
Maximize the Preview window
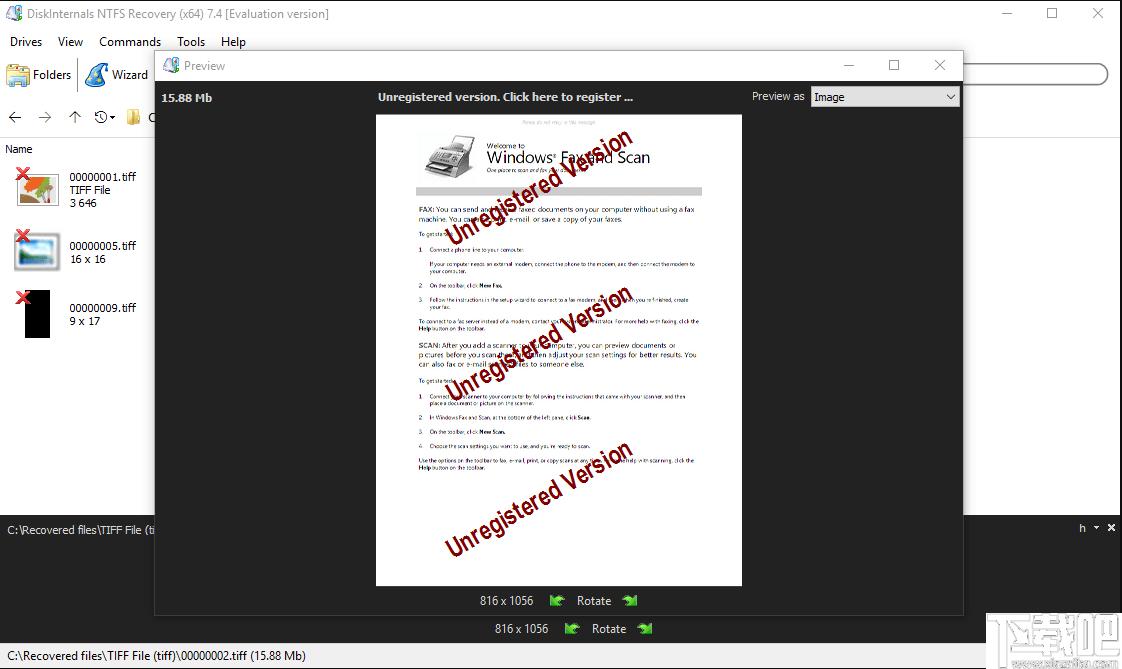(x=894, y=65)
